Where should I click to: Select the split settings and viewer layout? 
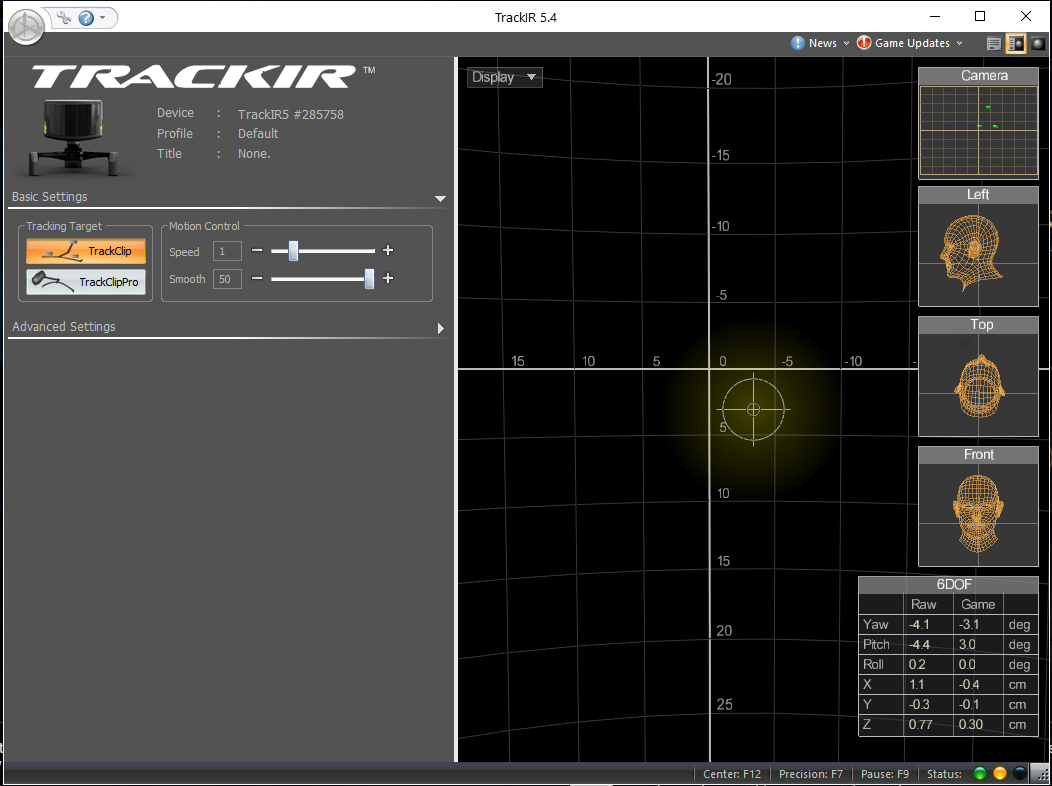pos(1016,44)
